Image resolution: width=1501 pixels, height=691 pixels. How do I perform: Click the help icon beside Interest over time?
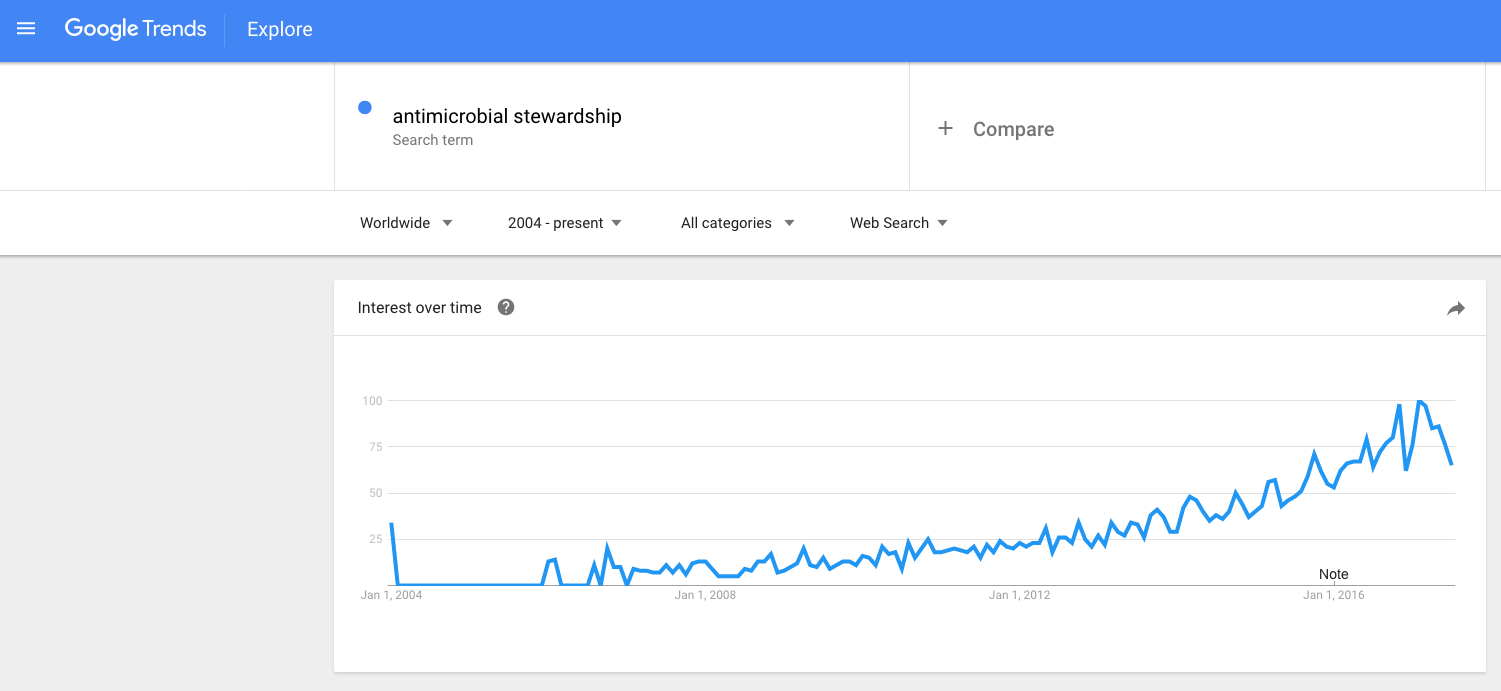click(506, 308)
